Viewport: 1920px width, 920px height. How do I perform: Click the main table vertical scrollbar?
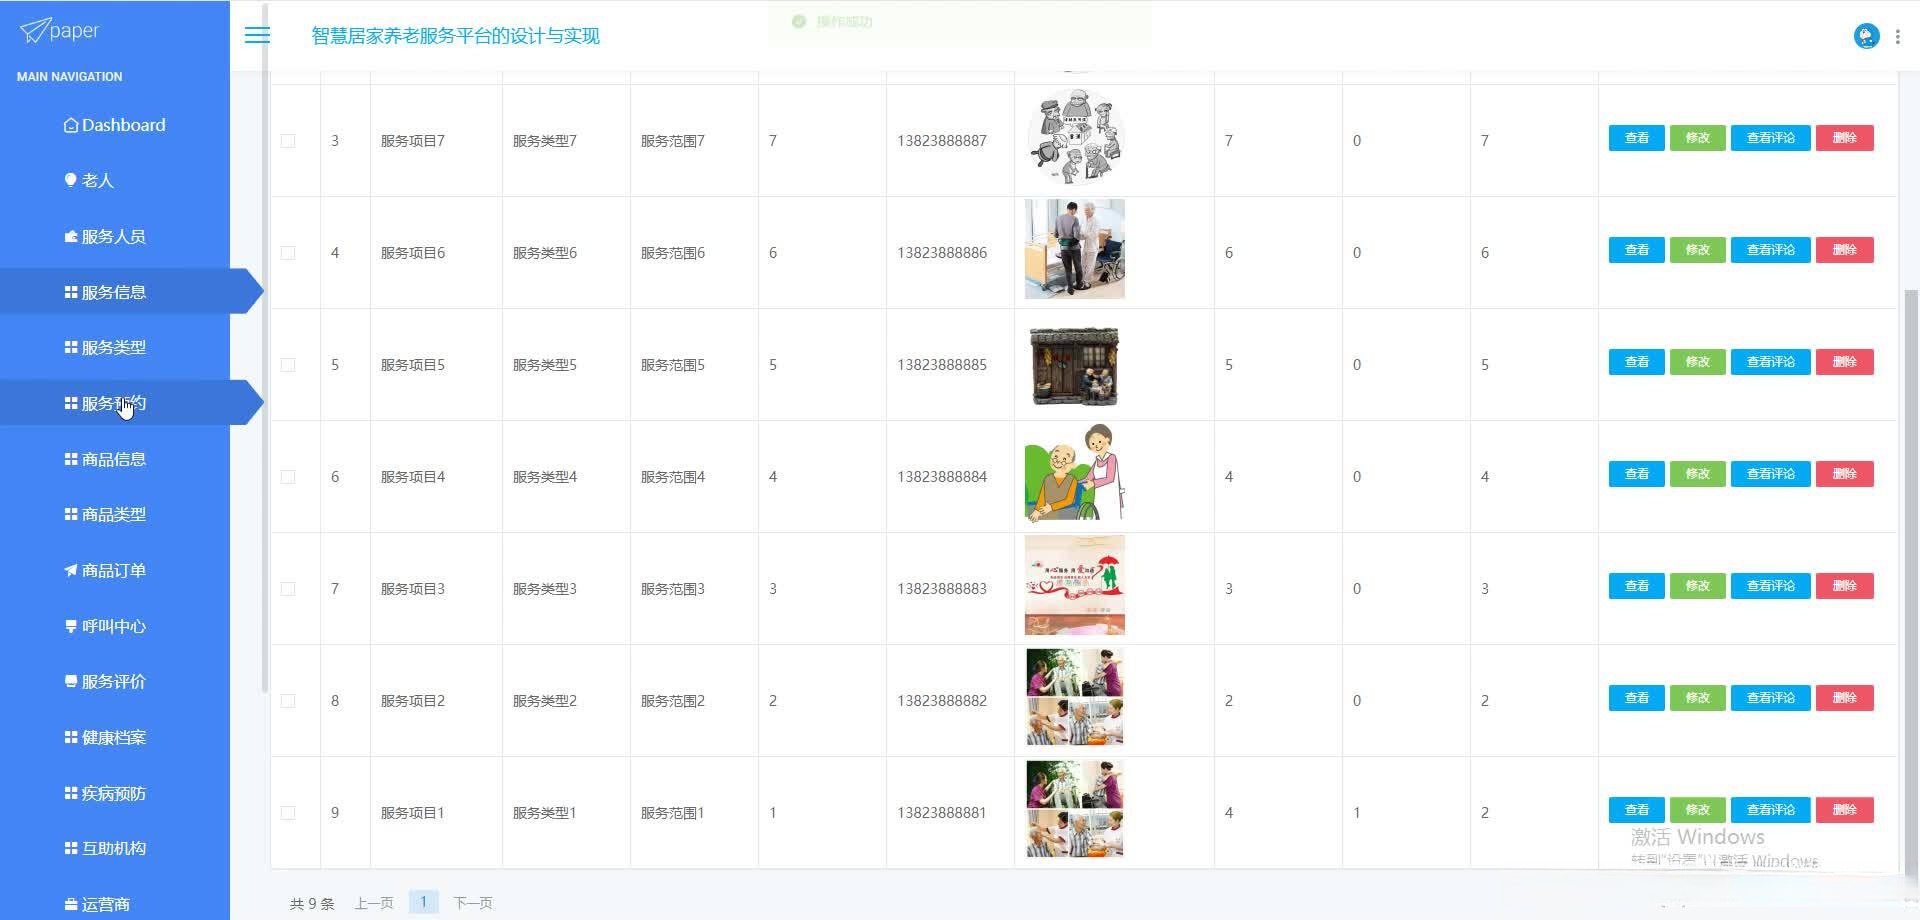click(1911, 580)
